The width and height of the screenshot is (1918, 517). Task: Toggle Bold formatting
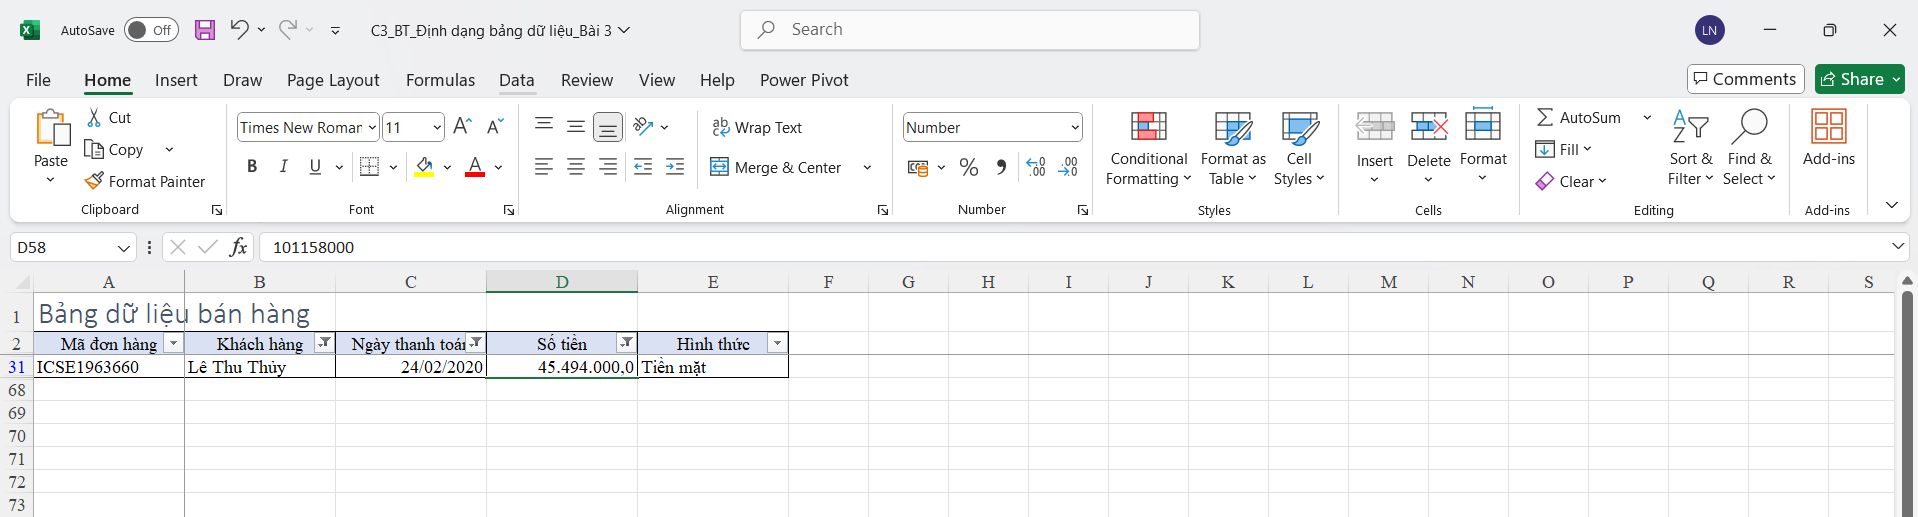pyautogui.click(x=252, y=167)
